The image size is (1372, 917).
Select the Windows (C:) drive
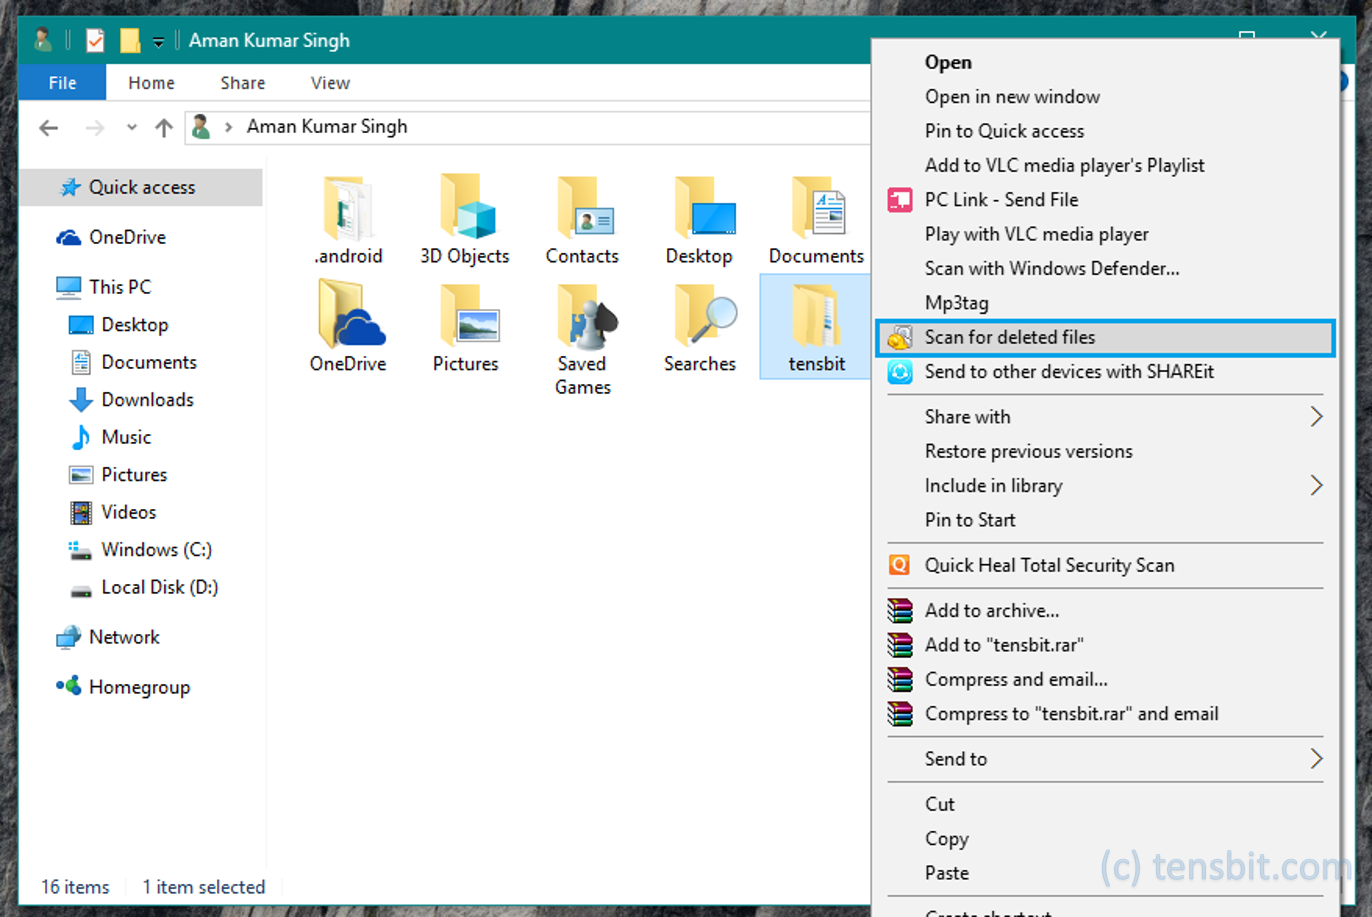[x=156, y=550]
